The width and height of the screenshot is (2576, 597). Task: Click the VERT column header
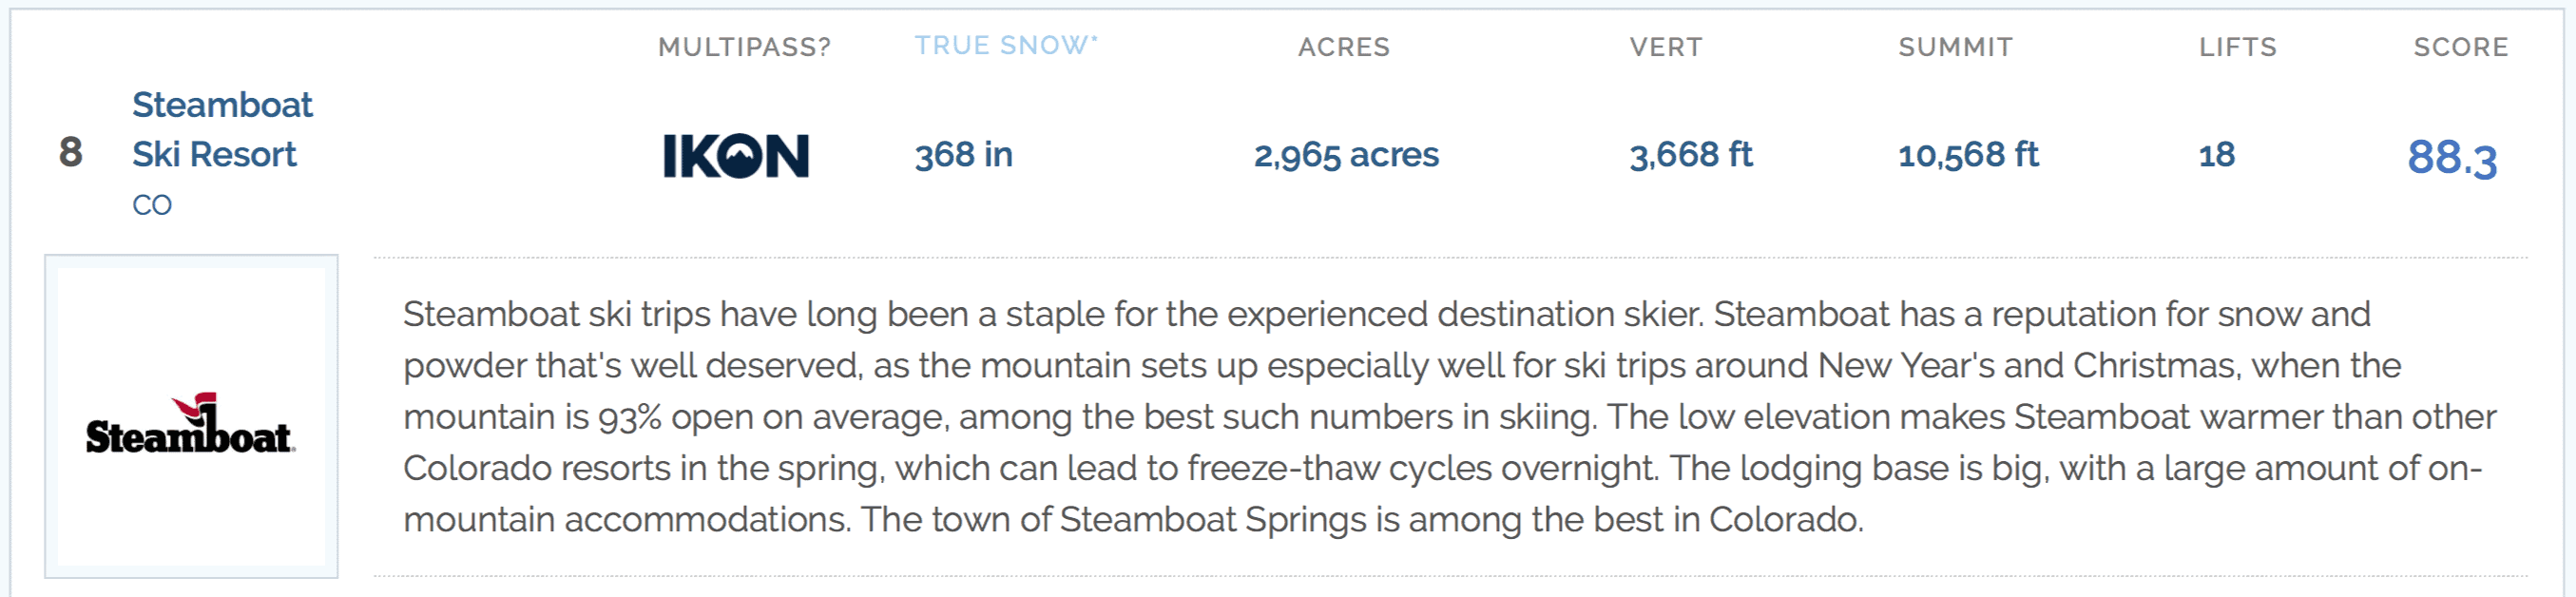point(1666,47)
